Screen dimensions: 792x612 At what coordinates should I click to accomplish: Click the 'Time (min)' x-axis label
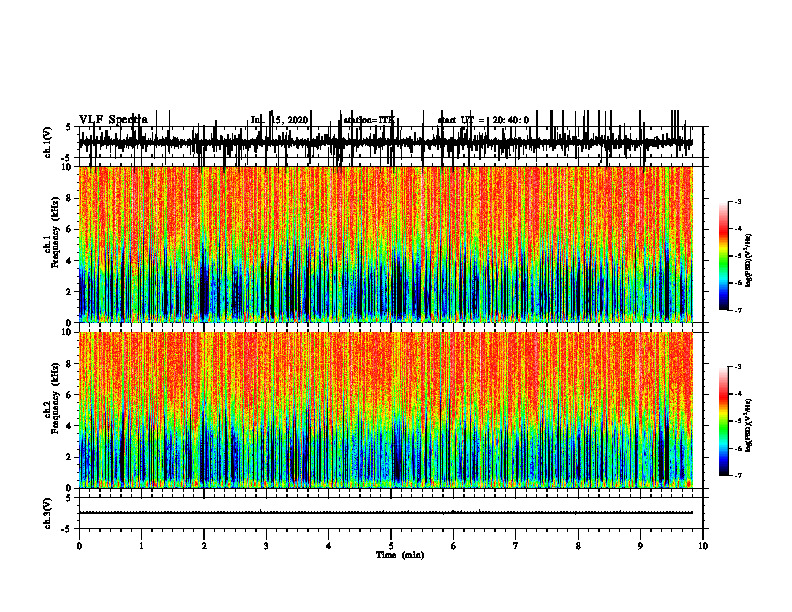click(x=400, y=555)
